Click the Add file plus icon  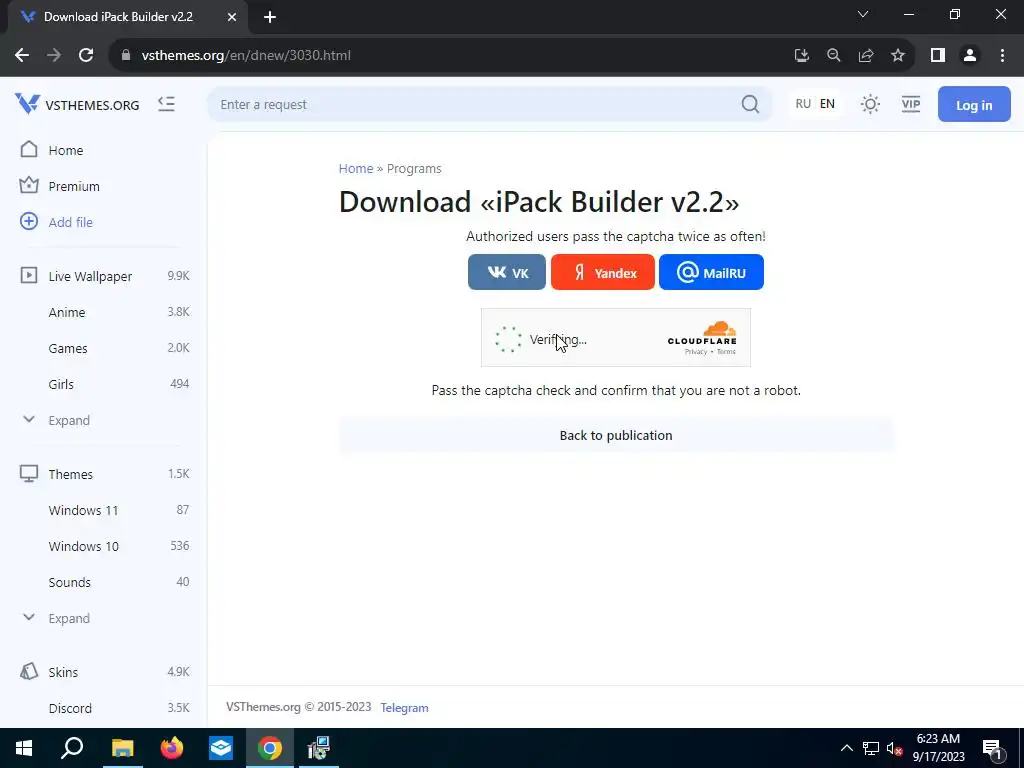click(29, 221)
